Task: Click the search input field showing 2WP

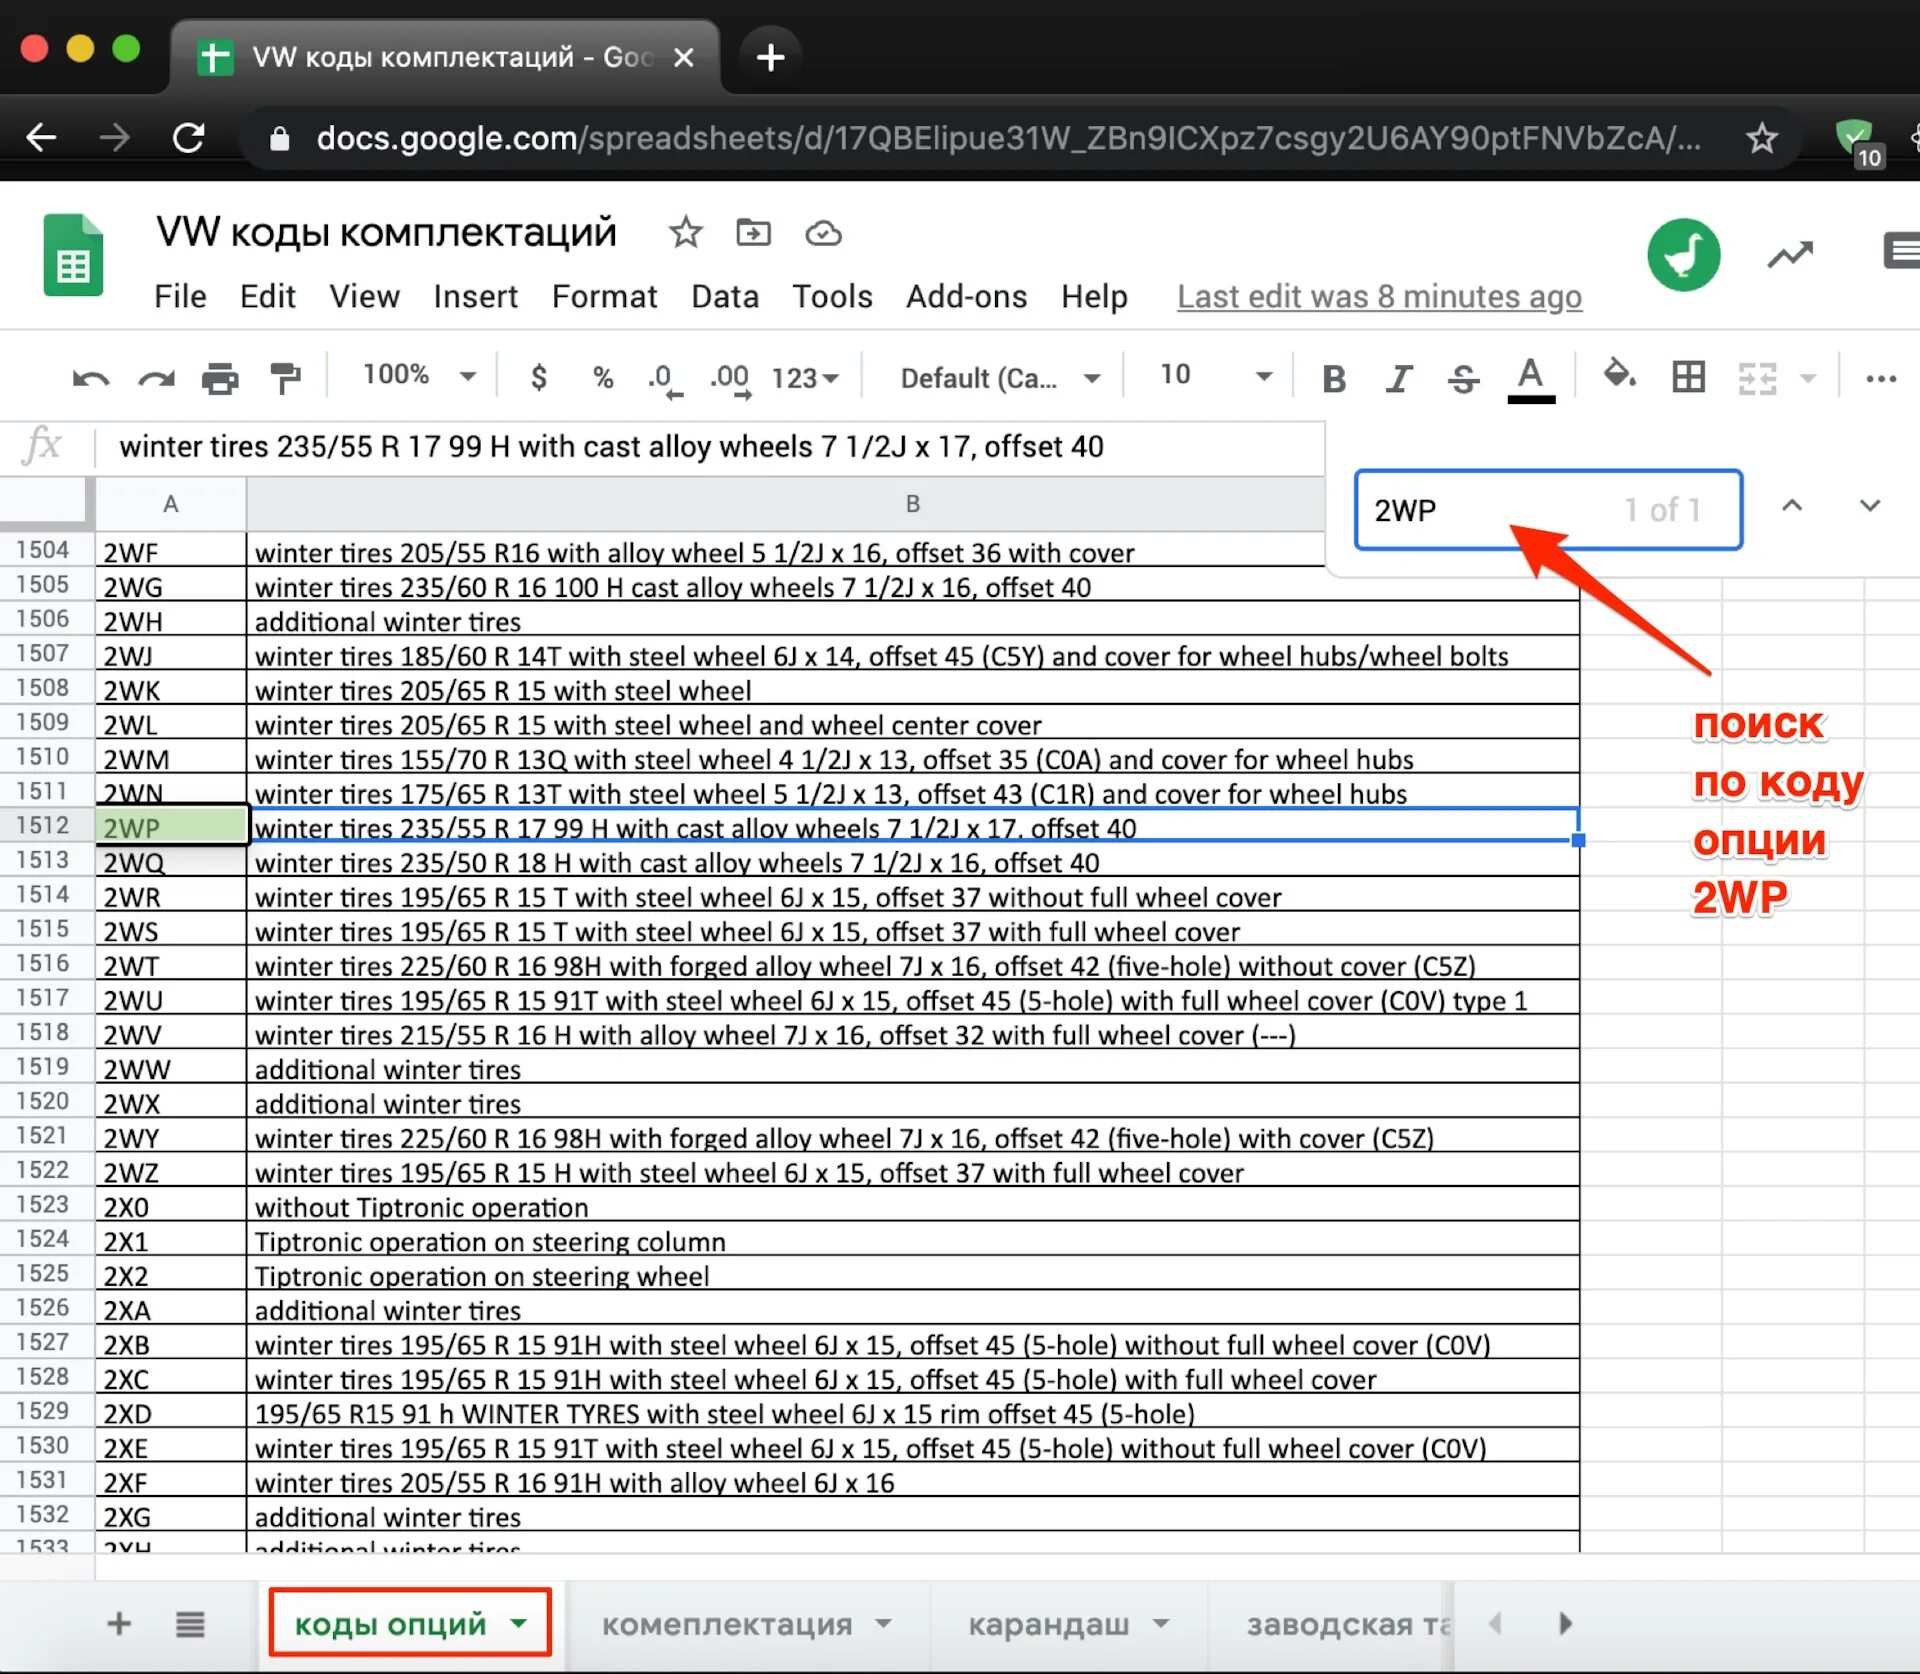Action: [x=1546, y=506]
